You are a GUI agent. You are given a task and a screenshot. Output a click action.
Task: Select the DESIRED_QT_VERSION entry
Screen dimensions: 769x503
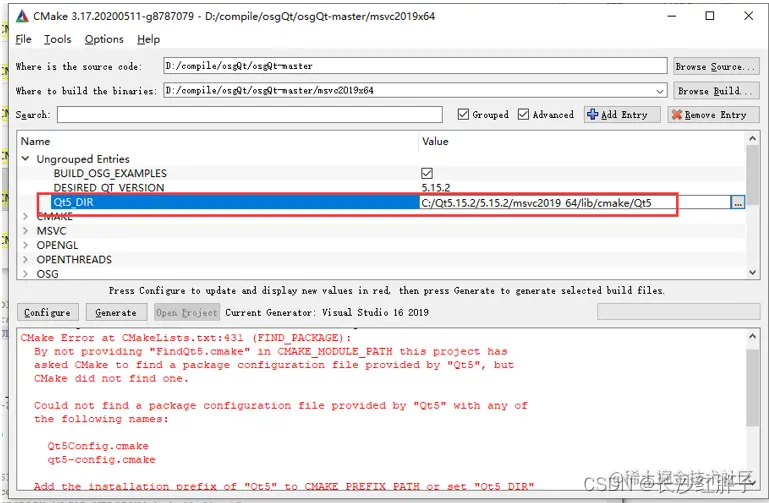tap(109, 188)
